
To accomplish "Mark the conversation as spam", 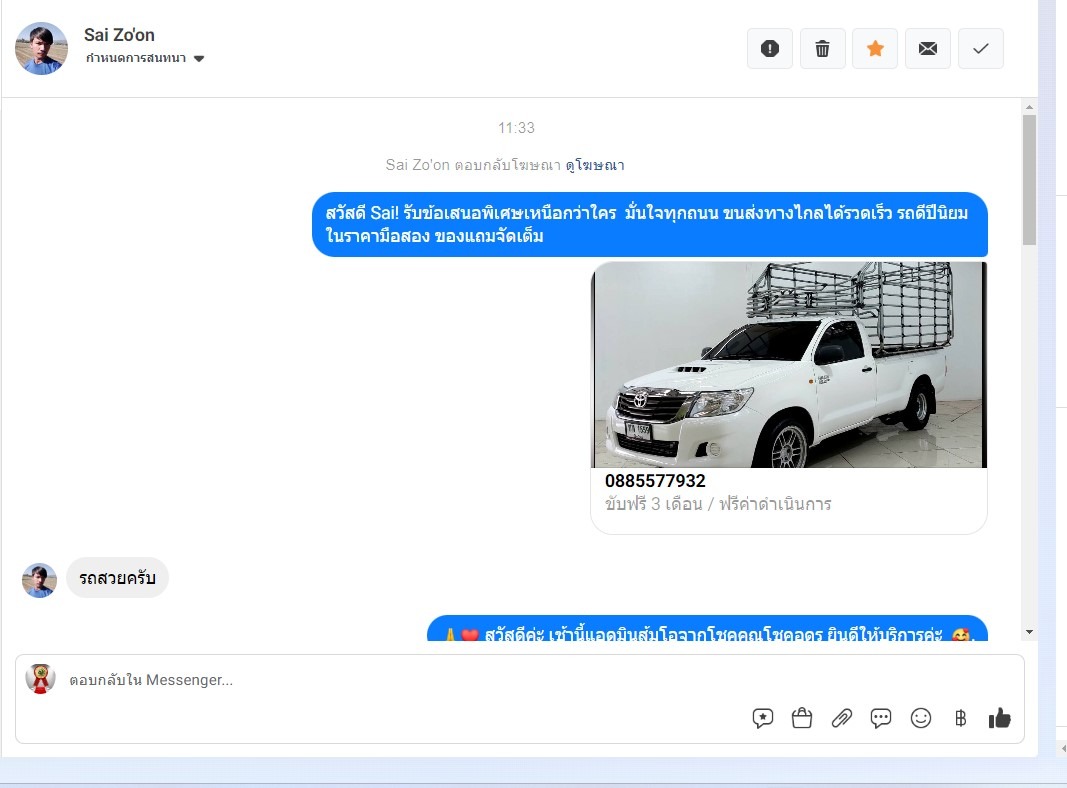I will [x=769, y=49].
